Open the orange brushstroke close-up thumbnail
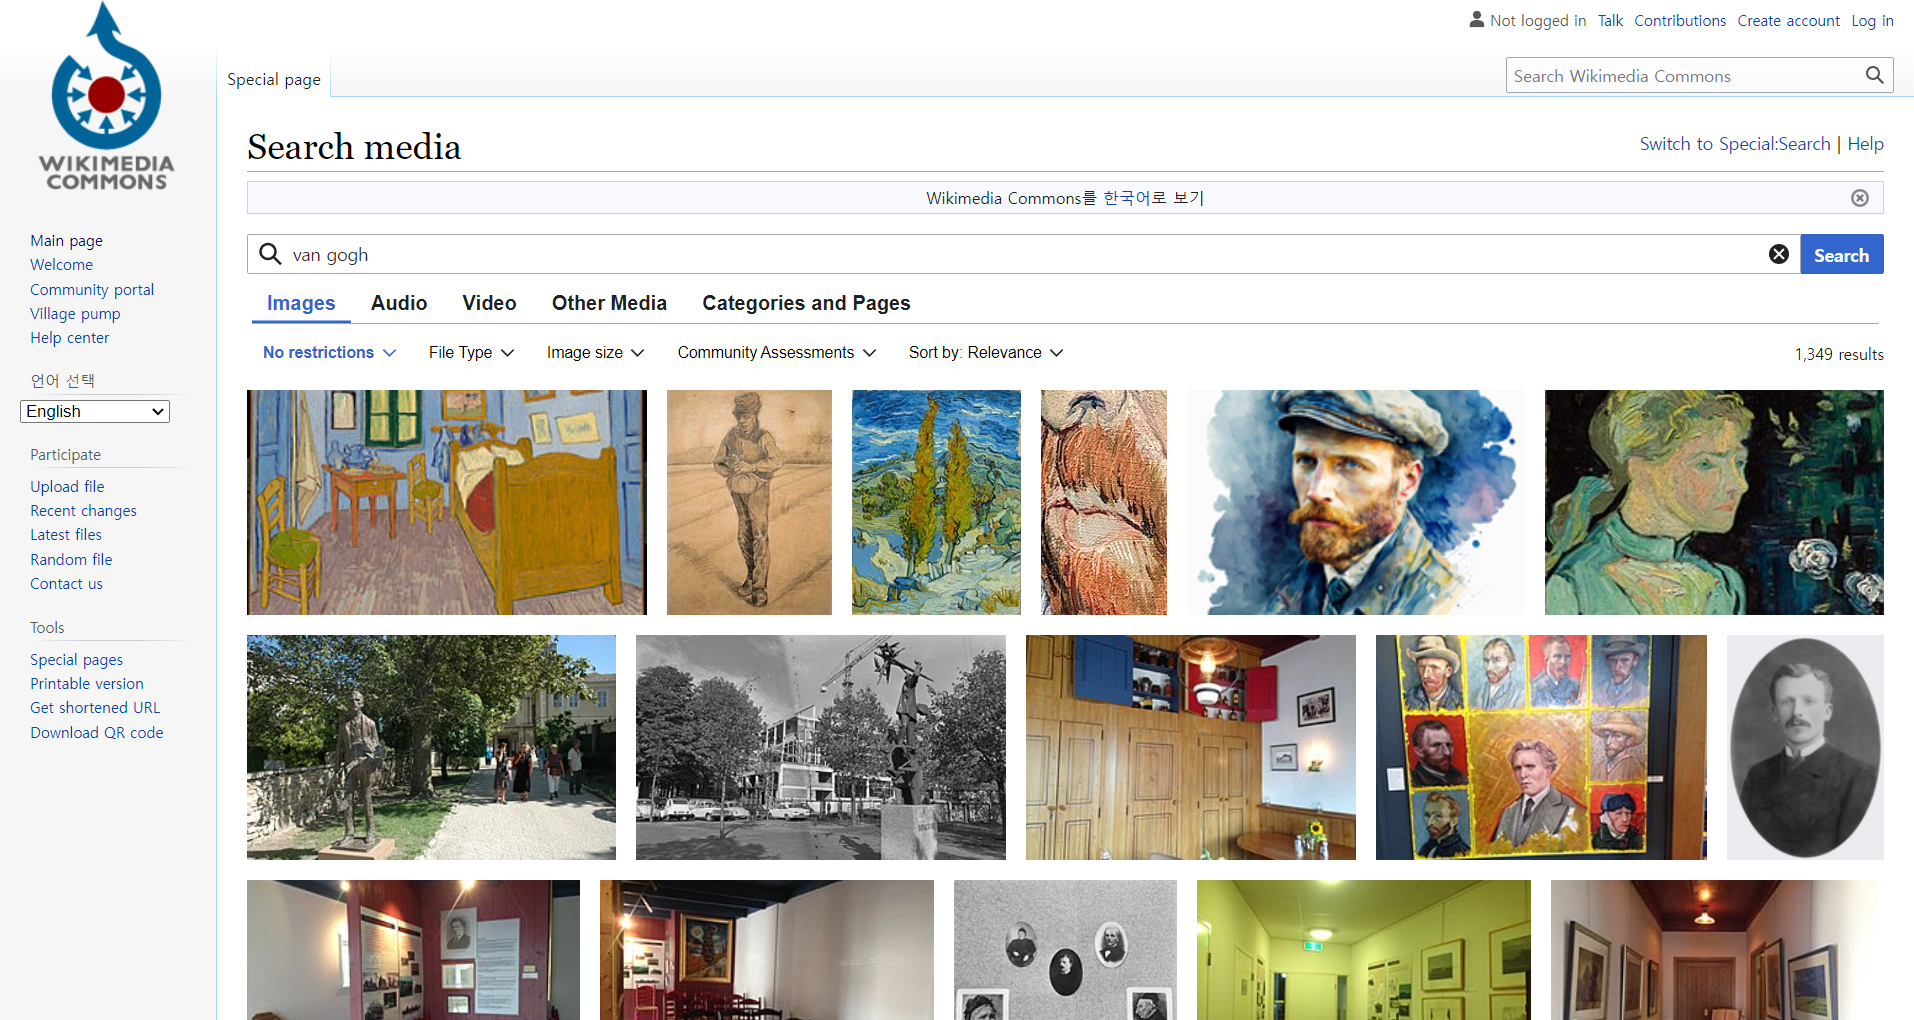The width and height of the screenshot is (1914, 1020). pyautogui.click(x=1104, y=502)
